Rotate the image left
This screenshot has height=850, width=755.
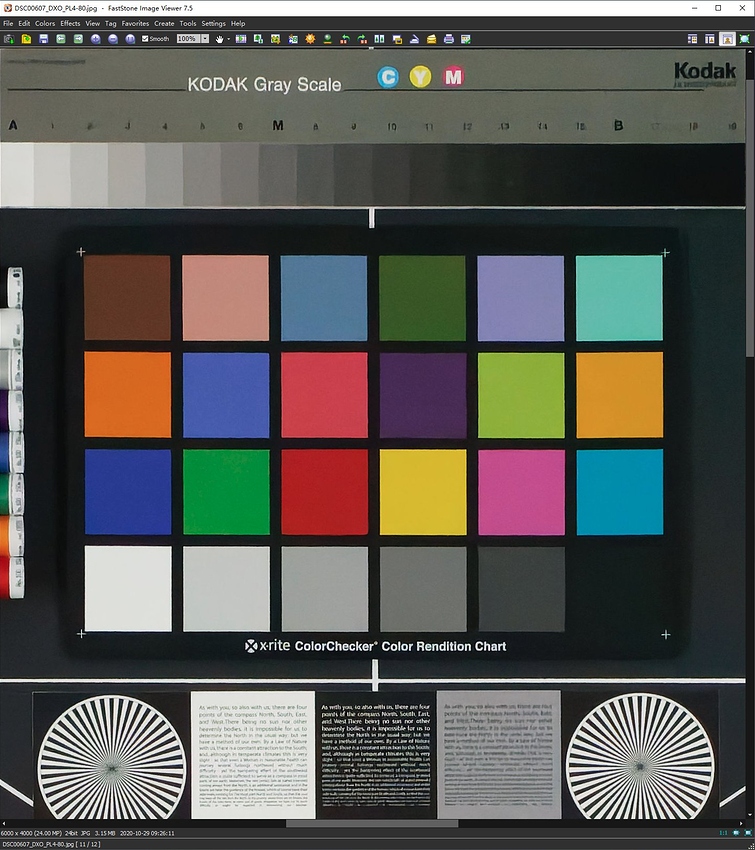point(345,39)
